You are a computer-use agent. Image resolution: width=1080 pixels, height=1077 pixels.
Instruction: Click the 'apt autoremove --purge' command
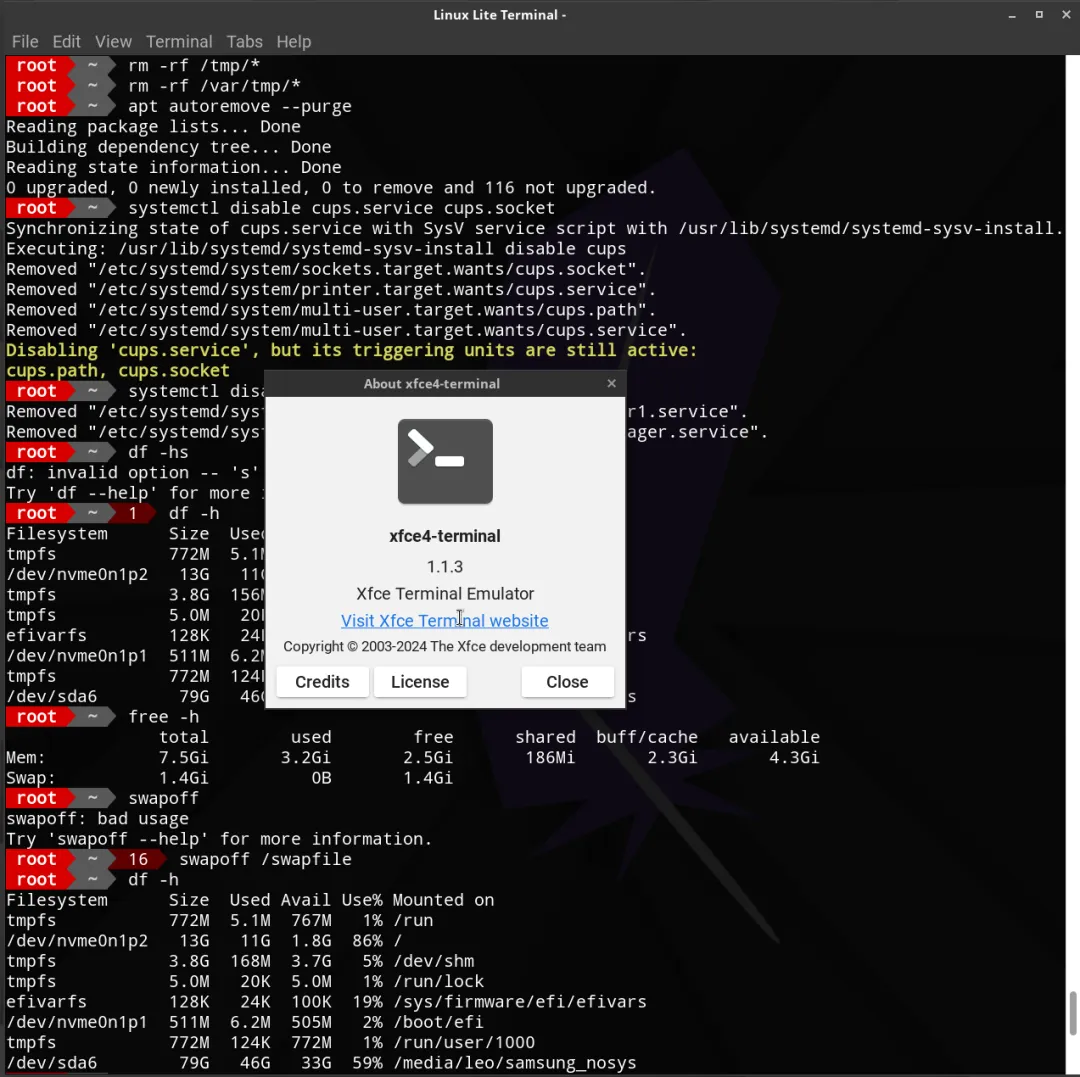(x=240, y=107)
